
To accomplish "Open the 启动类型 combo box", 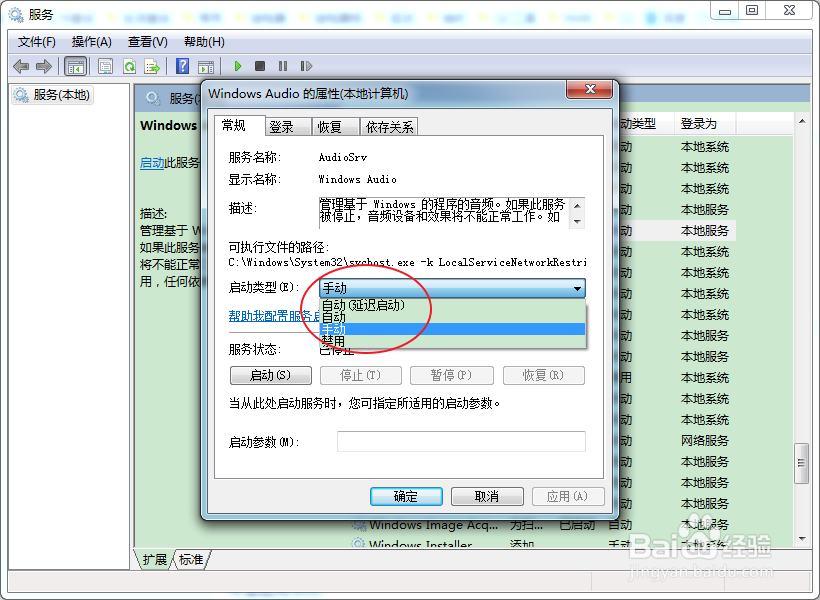I will tap(452, 288).
